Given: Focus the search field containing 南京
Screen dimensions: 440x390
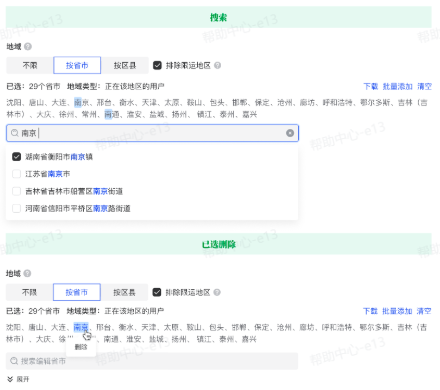Looking at the screenshot, I should [x=152, y=133].
